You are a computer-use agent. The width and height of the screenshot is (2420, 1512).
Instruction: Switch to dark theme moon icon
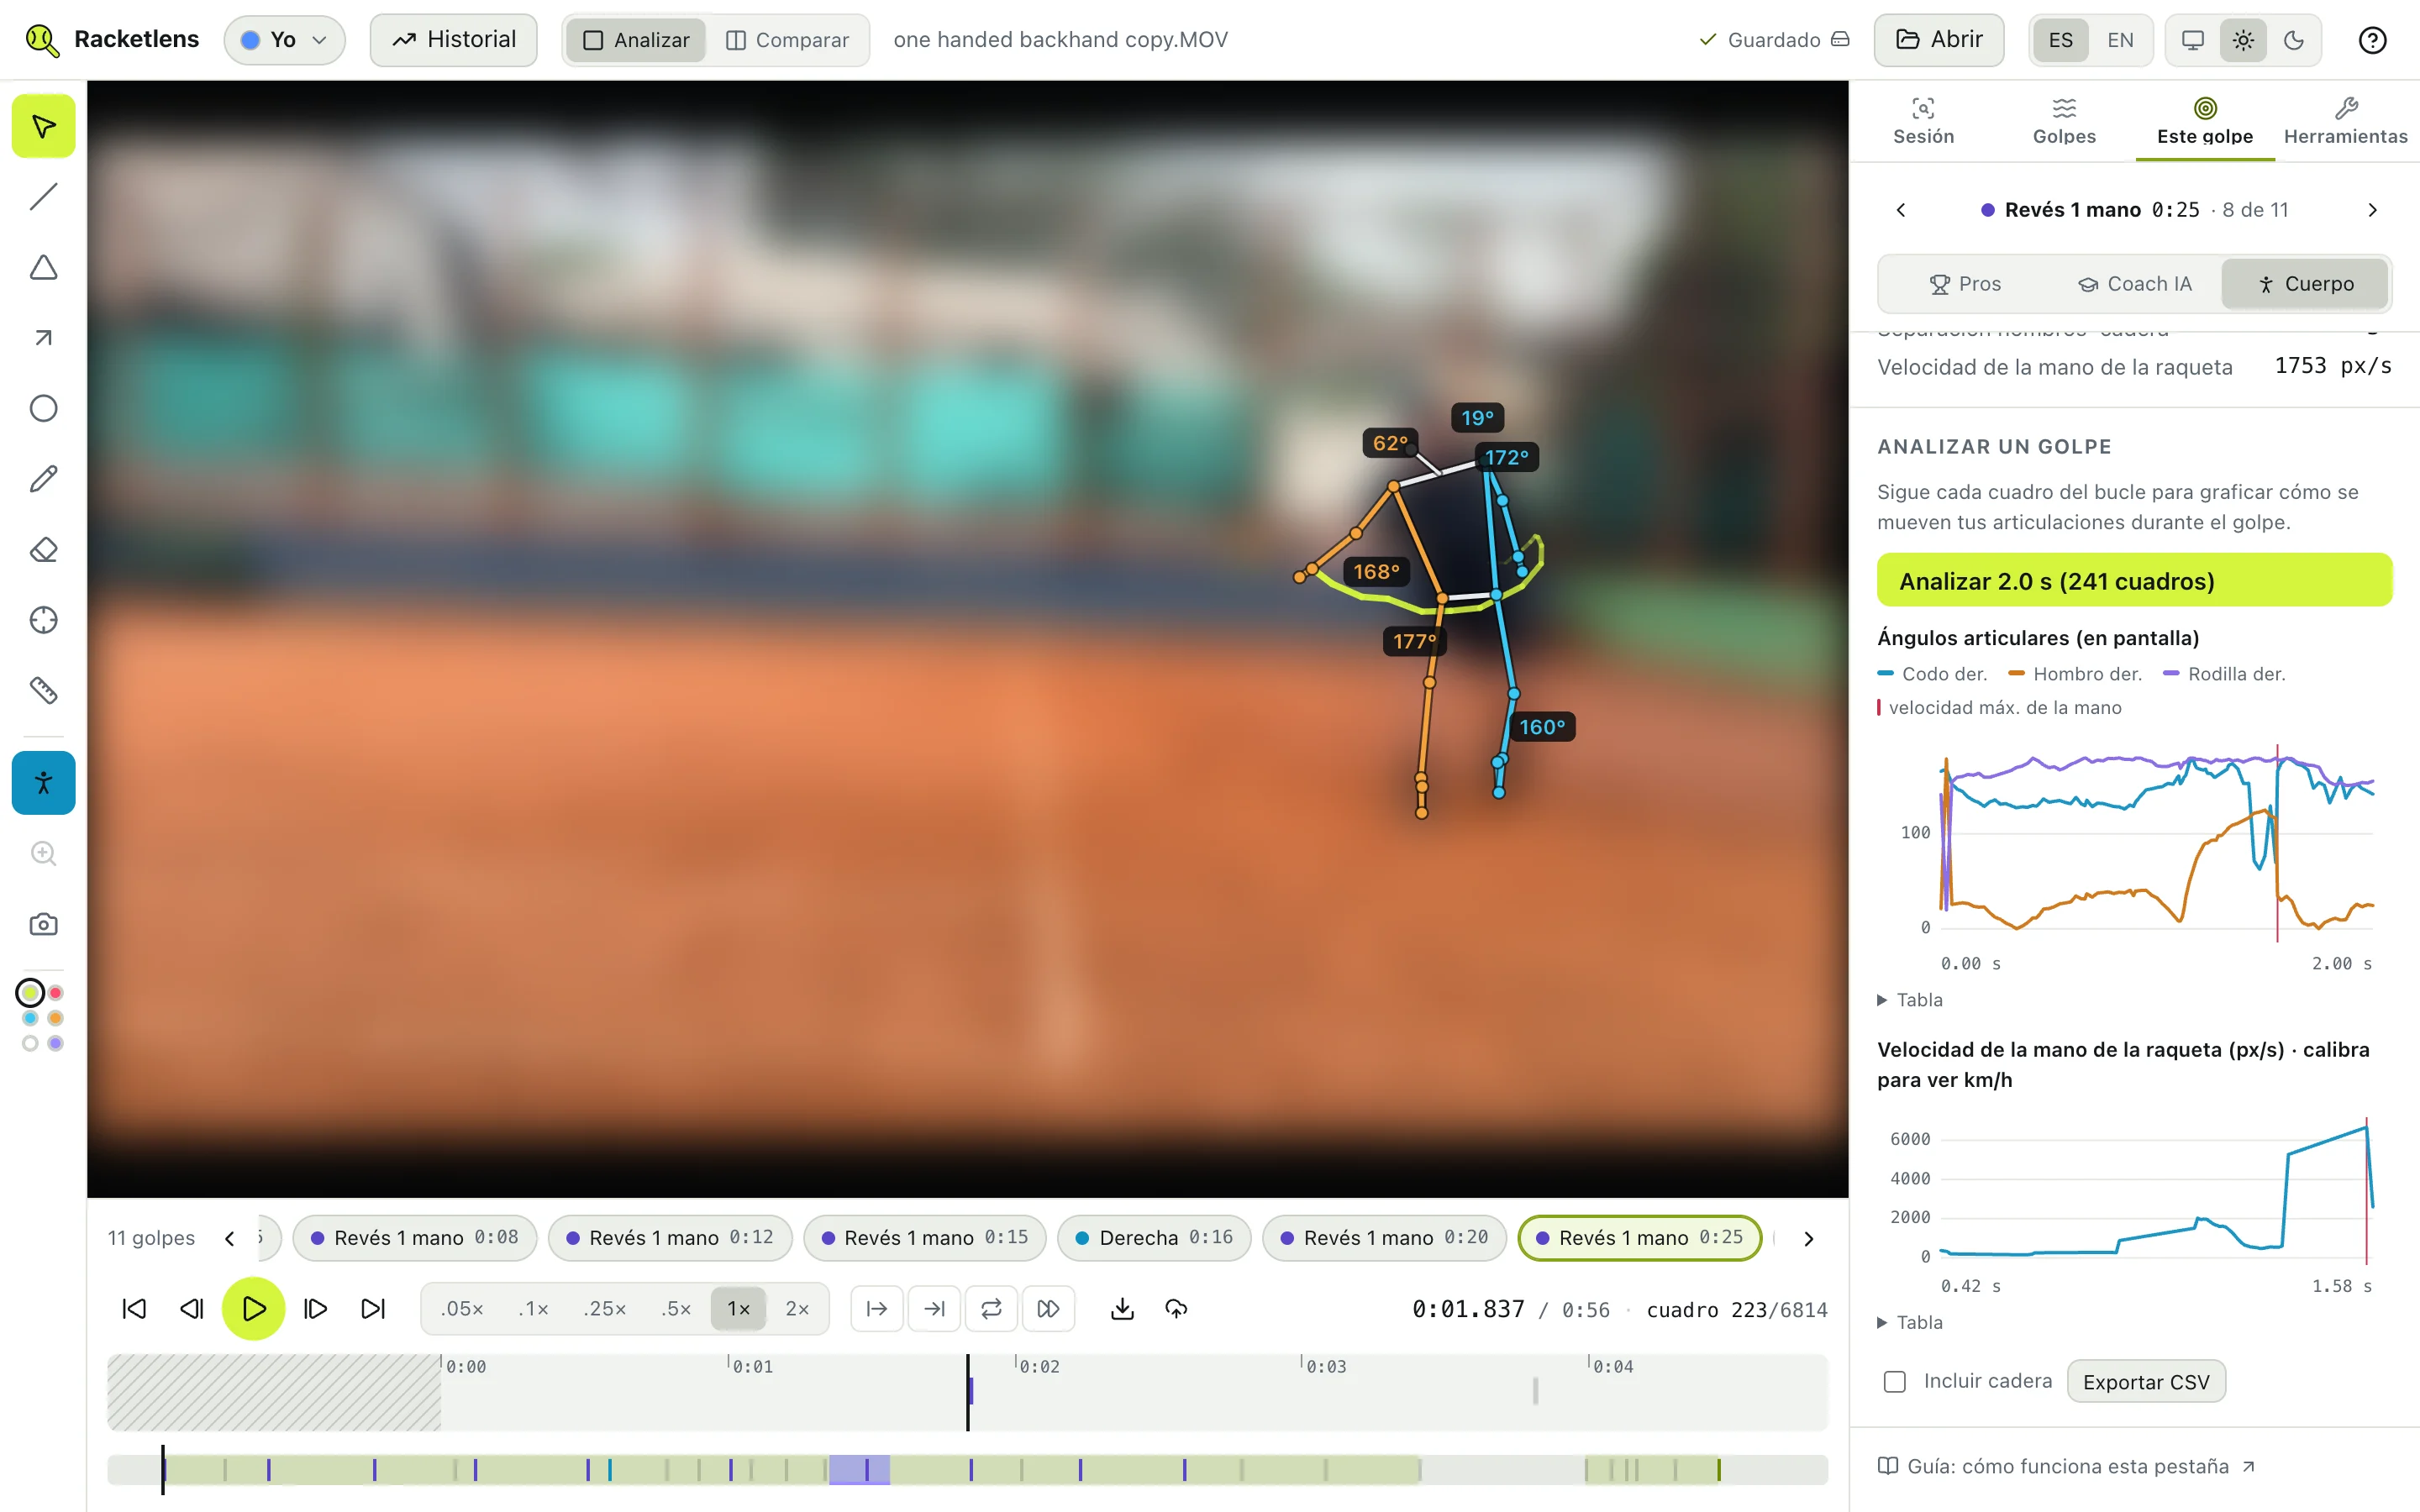(x=2294, y=40)
